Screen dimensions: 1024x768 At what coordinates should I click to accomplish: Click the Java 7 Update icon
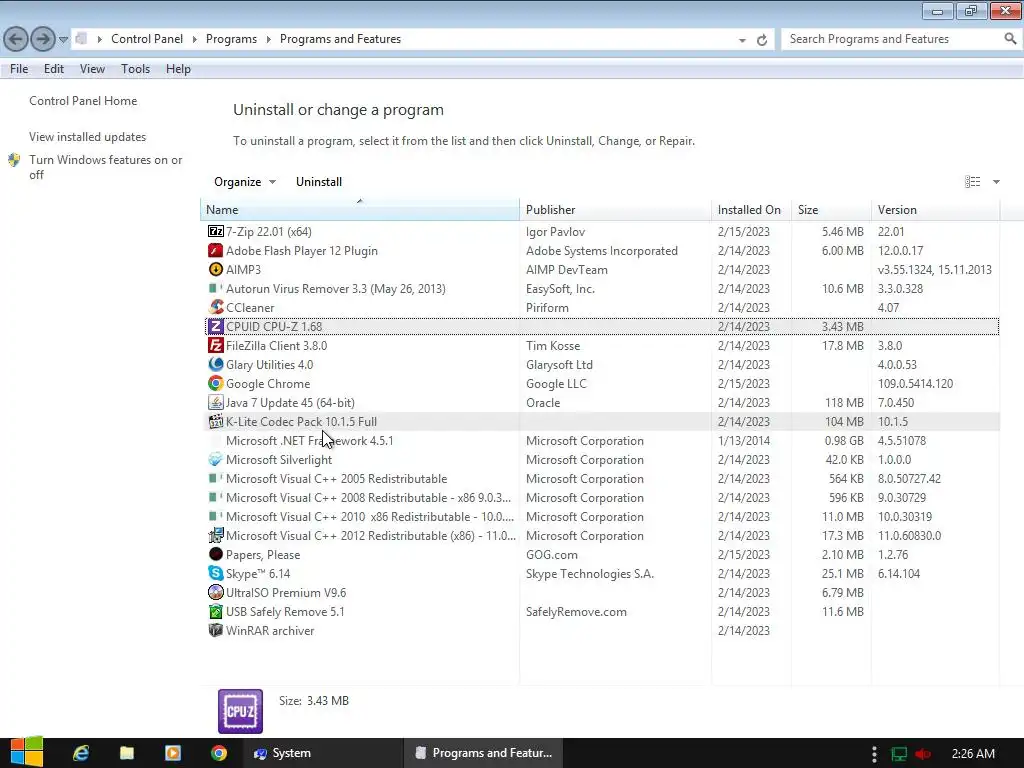[x=216, y=402]
